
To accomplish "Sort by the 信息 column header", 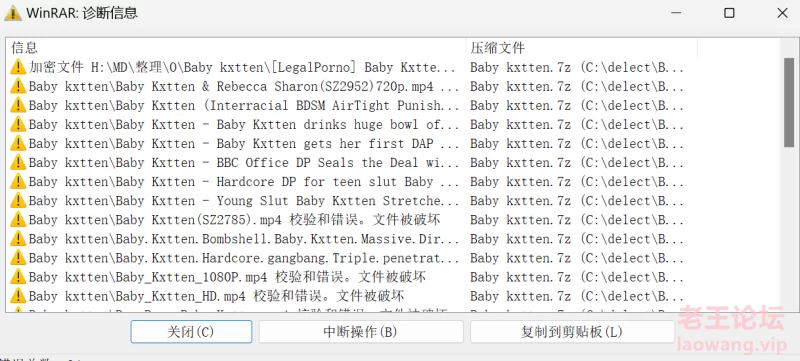I will click(237, 48).
